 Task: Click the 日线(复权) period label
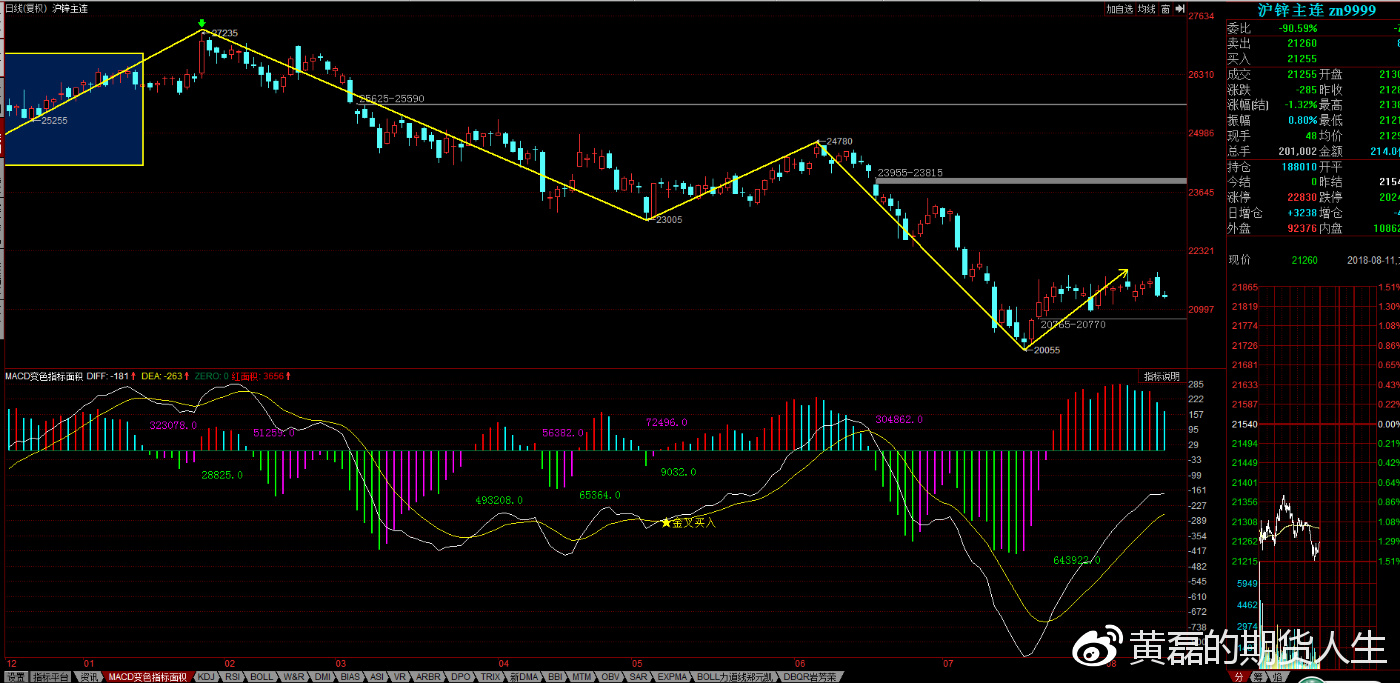click(x=24, y=8)
